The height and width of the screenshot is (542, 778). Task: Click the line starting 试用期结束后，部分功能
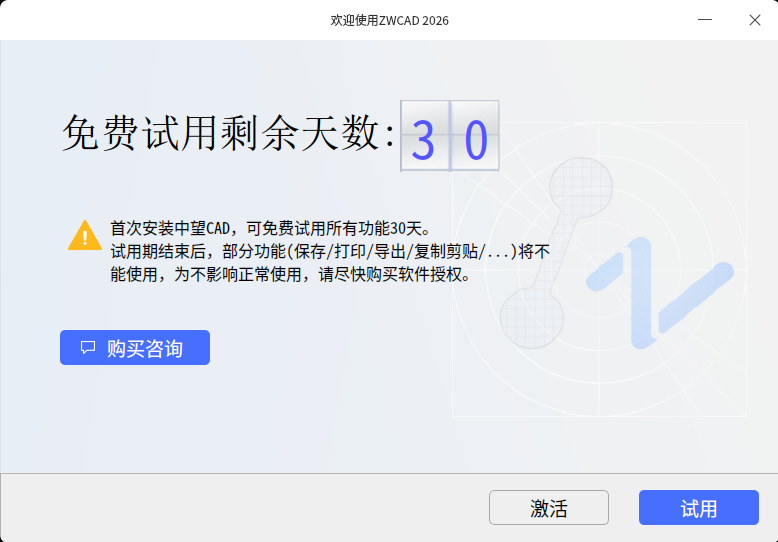(330, 252)
